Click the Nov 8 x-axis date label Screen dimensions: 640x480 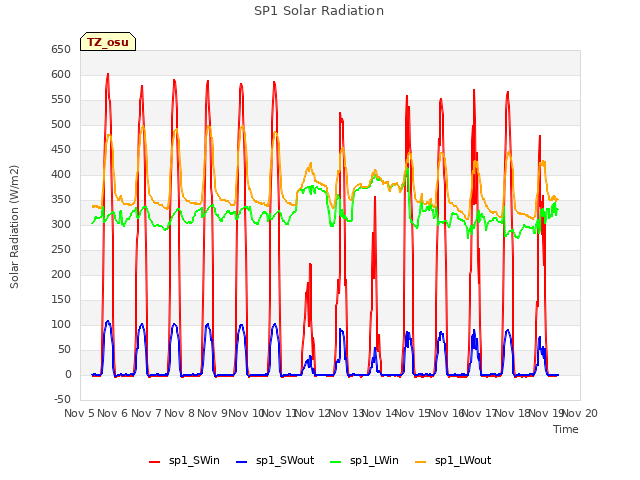pos(180,413)
